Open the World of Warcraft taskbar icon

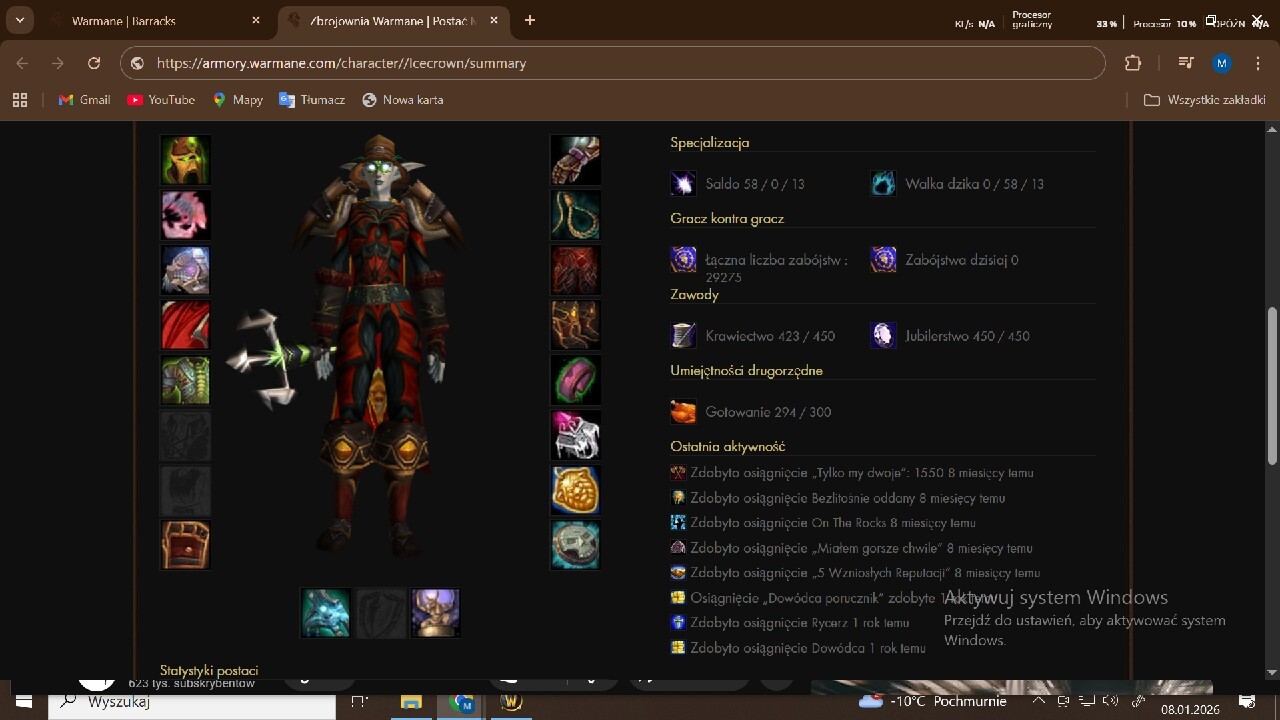(511, 702)
